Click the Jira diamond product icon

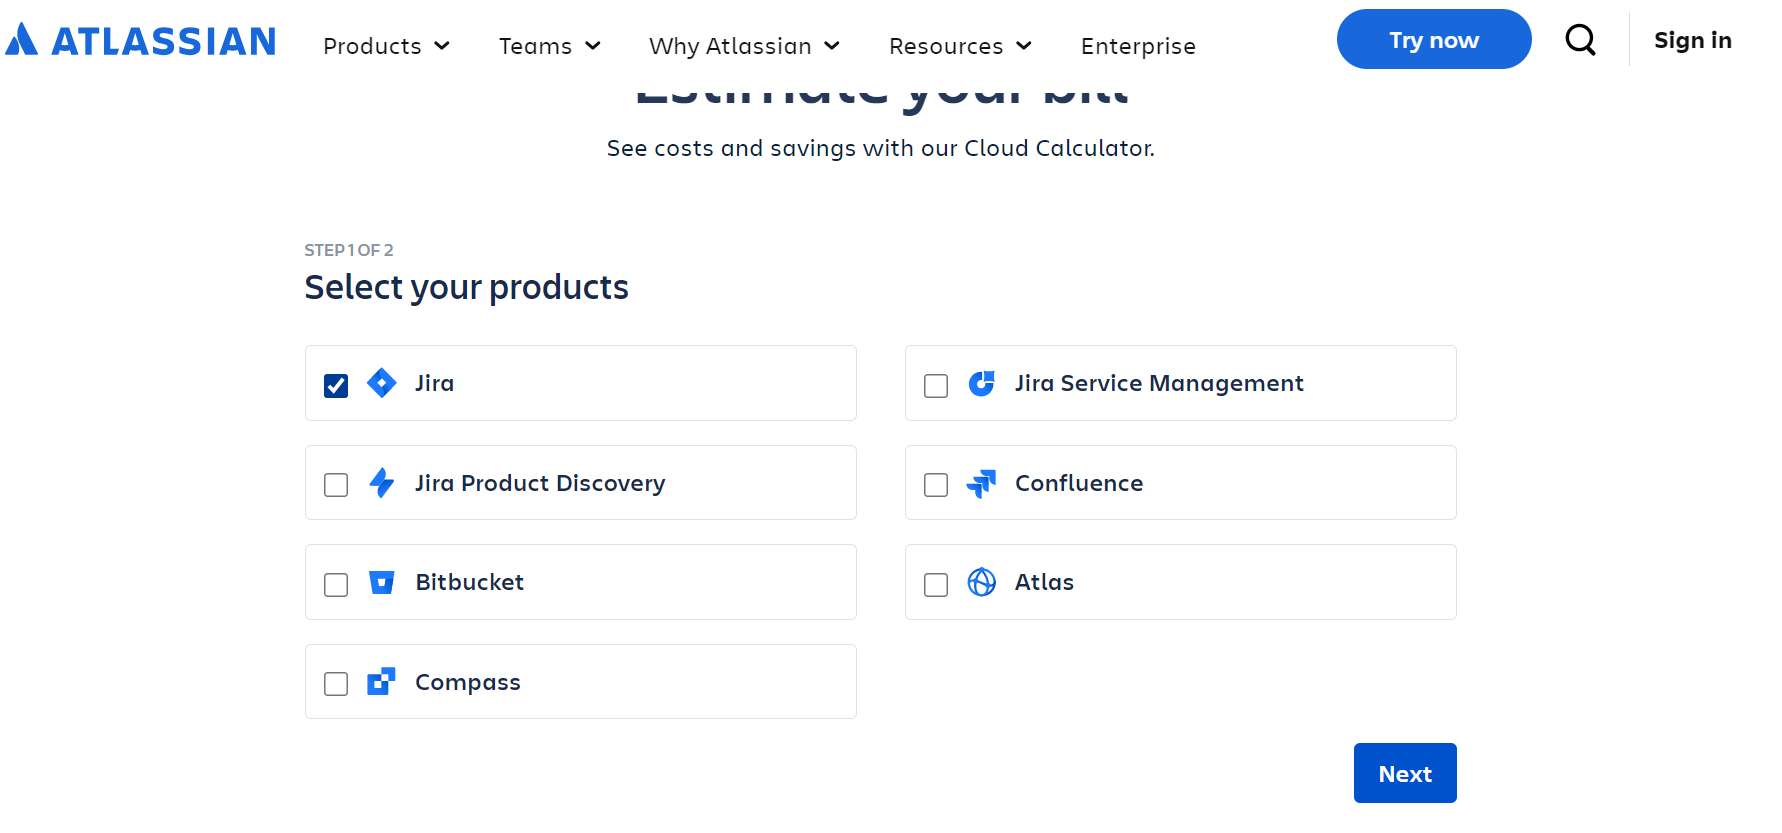(382, 383)
